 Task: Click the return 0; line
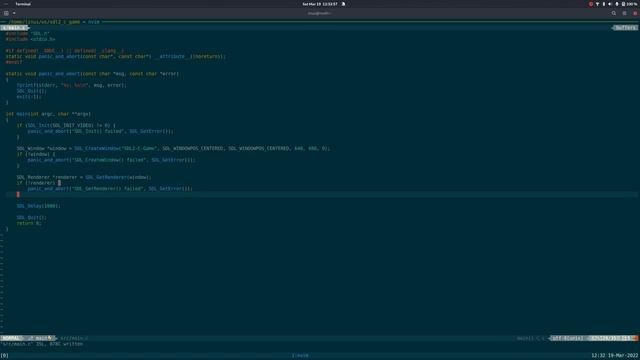pyautogui.click(x=29, y=223)
